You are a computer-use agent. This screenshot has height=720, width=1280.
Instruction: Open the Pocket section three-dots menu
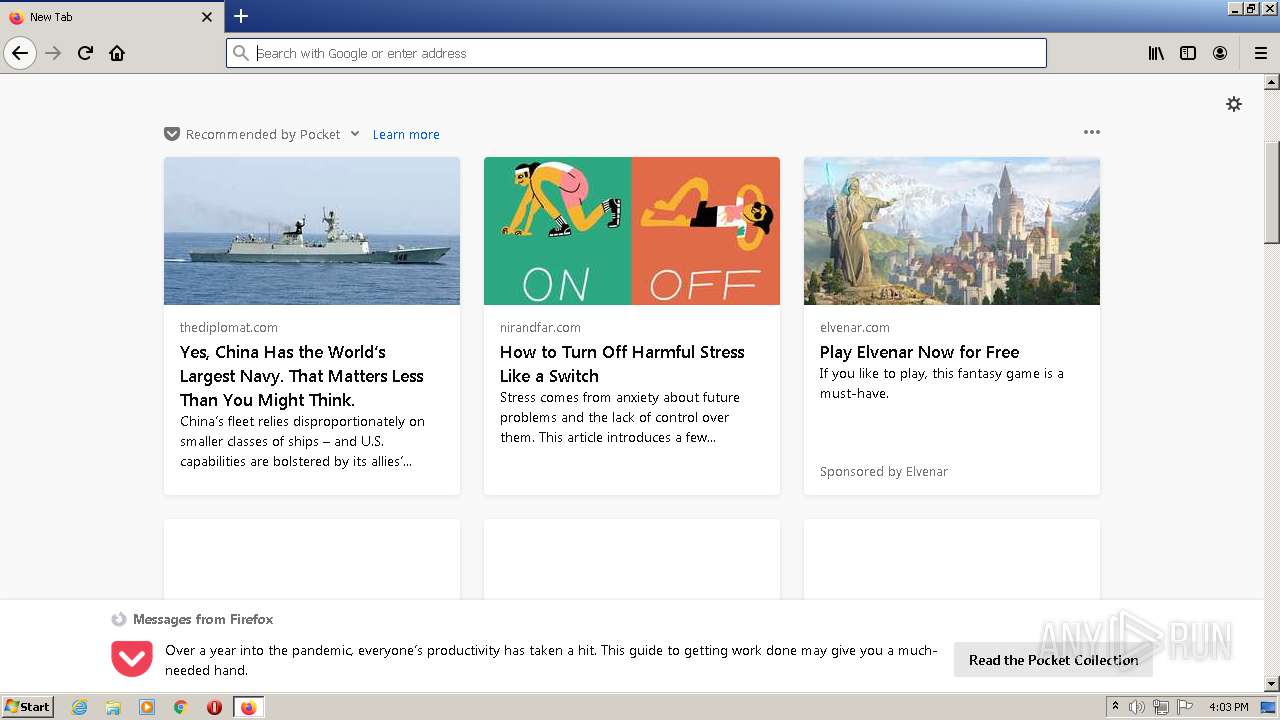1092,132
